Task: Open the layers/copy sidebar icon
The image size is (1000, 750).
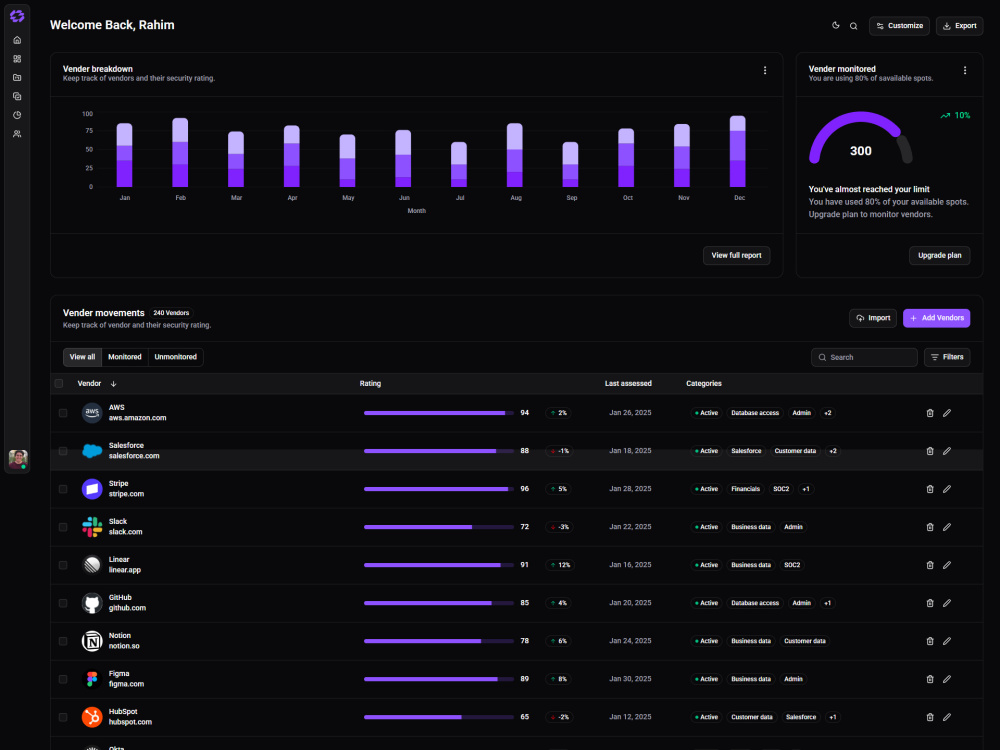Action: click(17, 96)
